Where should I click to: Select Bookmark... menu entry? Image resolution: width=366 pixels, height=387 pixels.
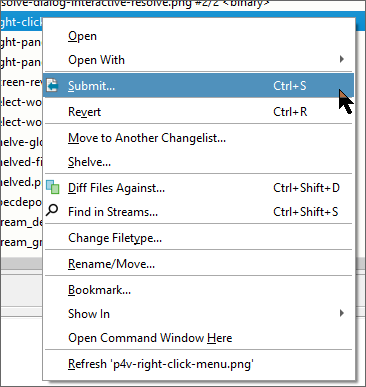tap(198, 290)
